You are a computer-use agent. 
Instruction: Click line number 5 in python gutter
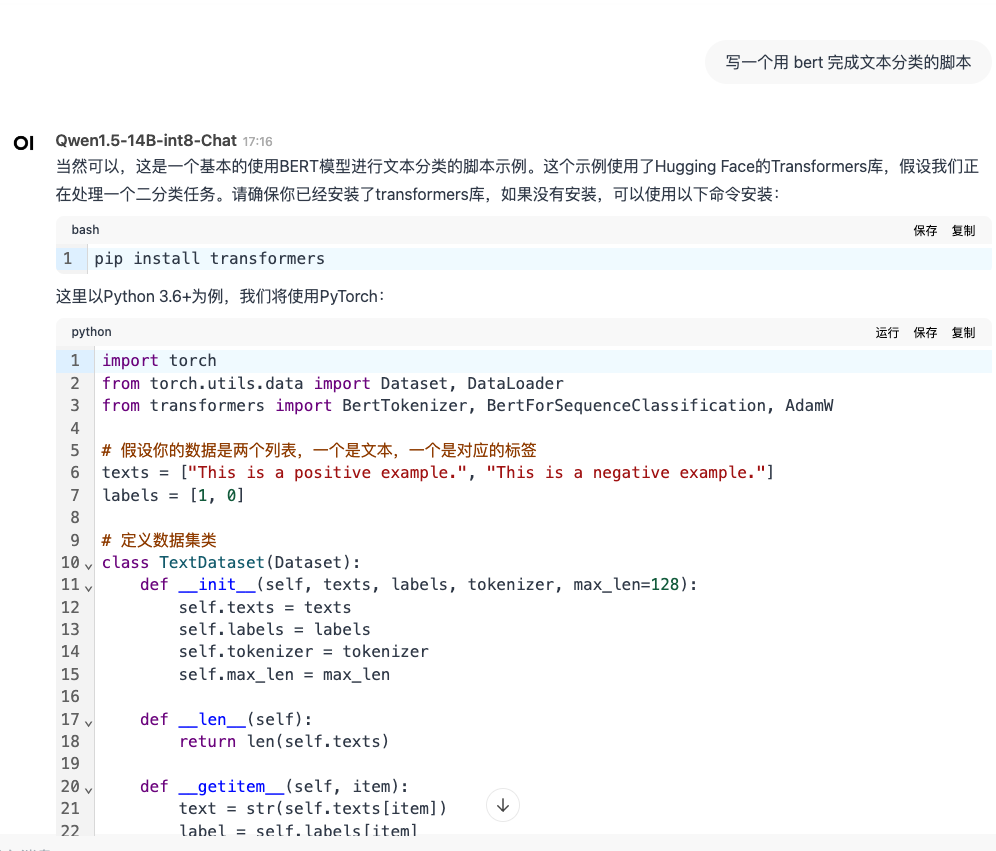75,451
